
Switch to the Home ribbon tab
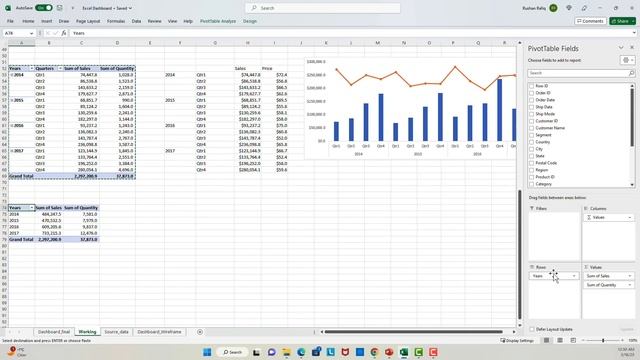[x=28, y=21]
